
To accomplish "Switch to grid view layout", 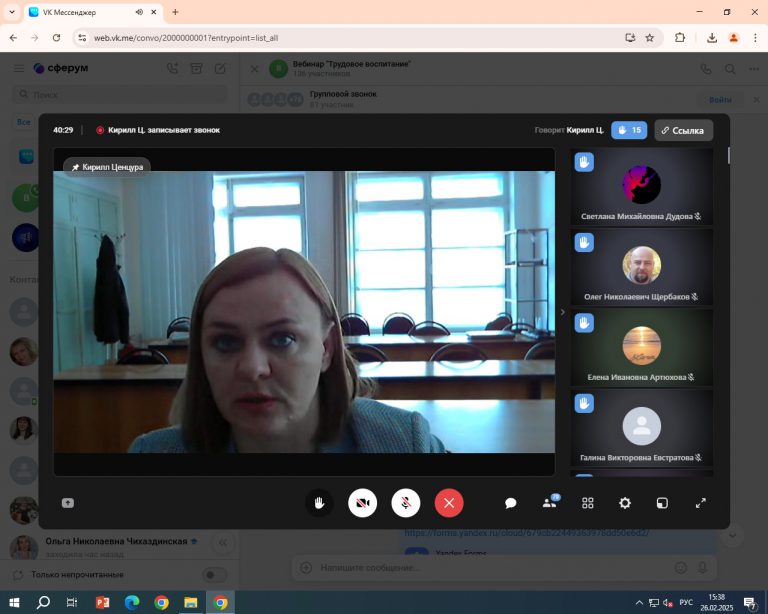I will click(x=588, y=503).
